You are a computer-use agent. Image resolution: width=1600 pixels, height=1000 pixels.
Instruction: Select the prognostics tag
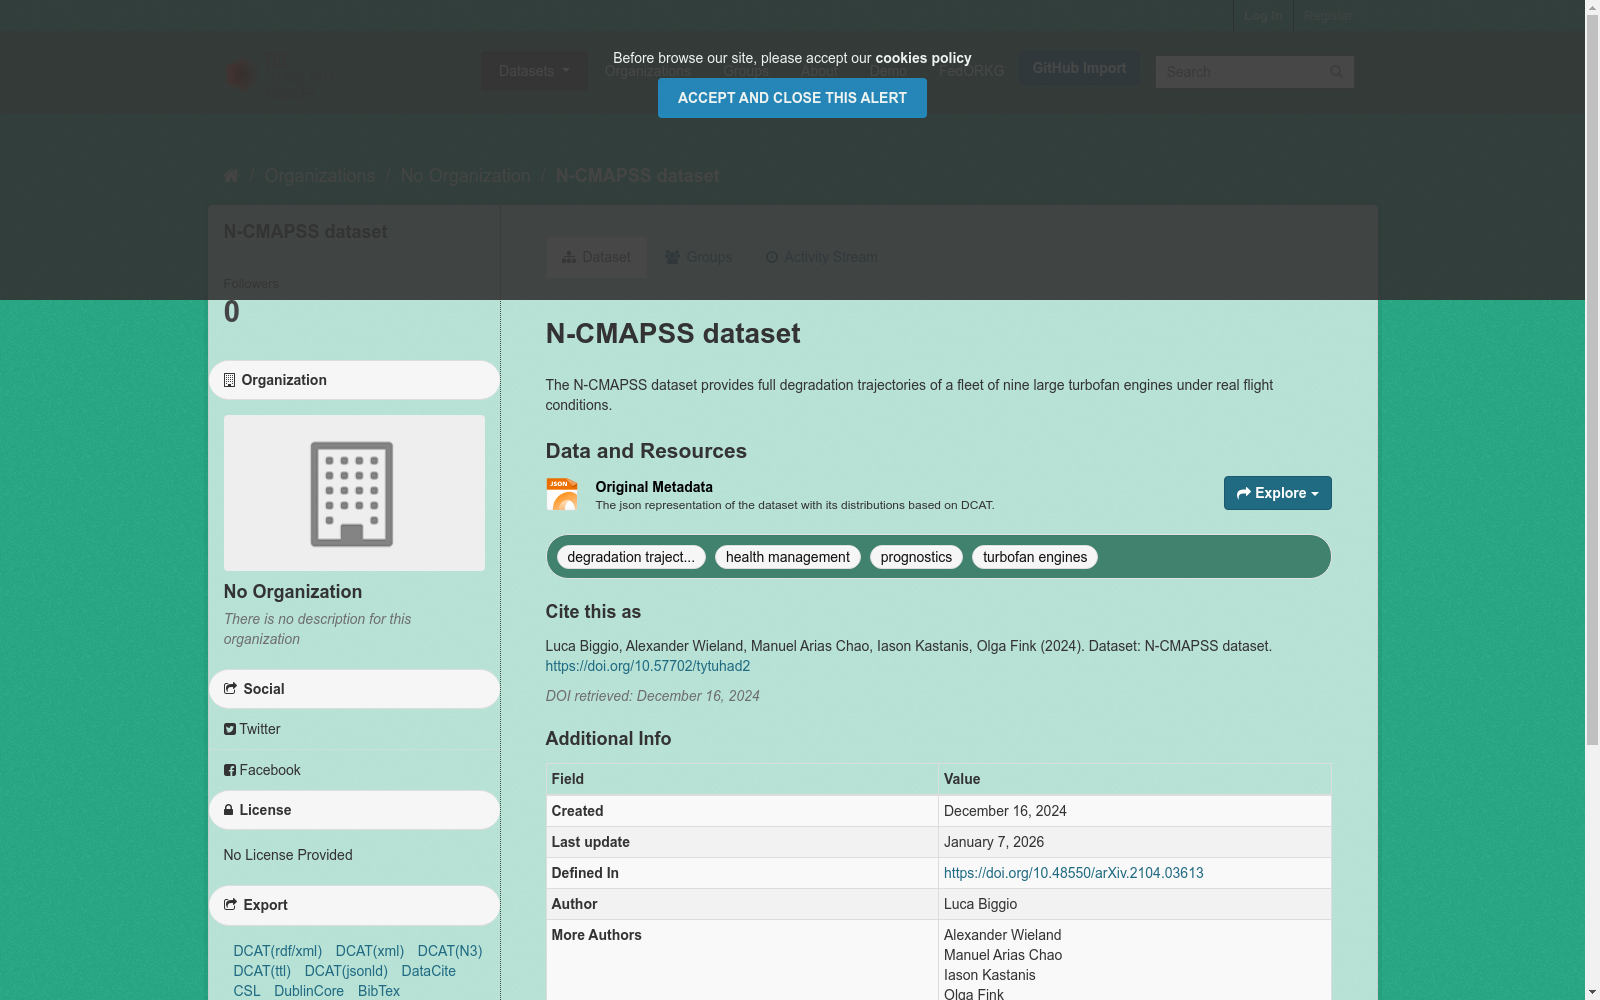915,557
